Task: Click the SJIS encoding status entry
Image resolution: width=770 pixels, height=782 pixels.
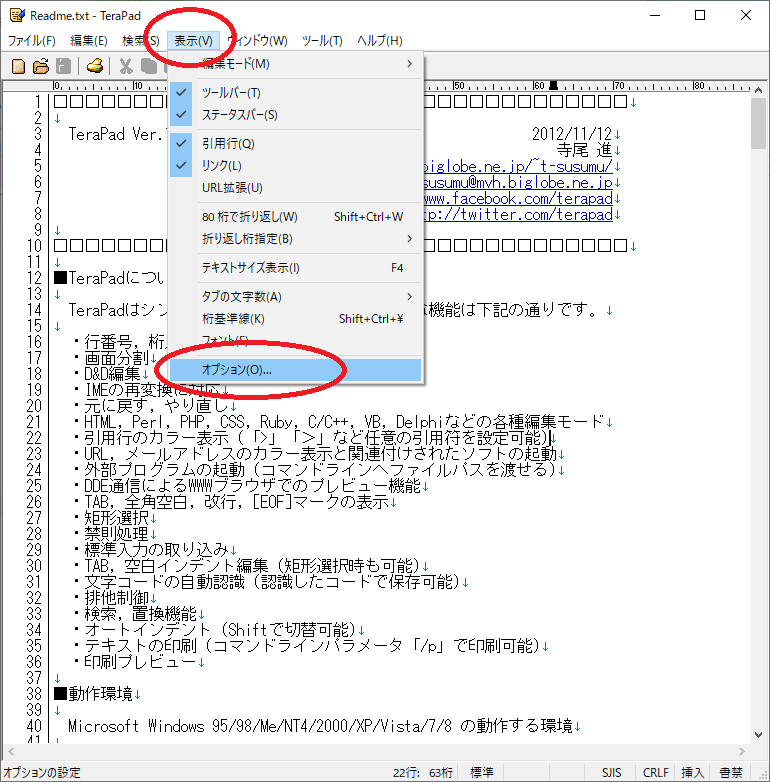Action: pyautogui.click(x=611, y=773)
